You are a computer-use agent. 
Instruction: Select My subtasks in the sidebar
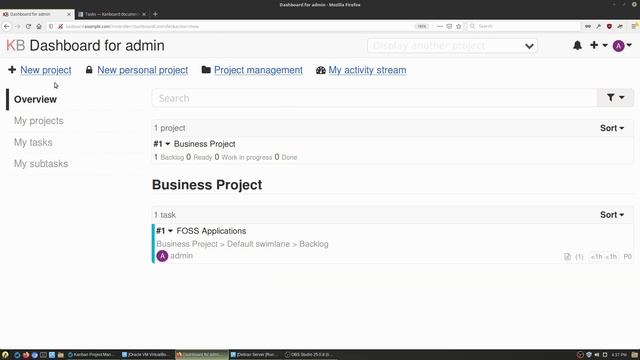41,164
